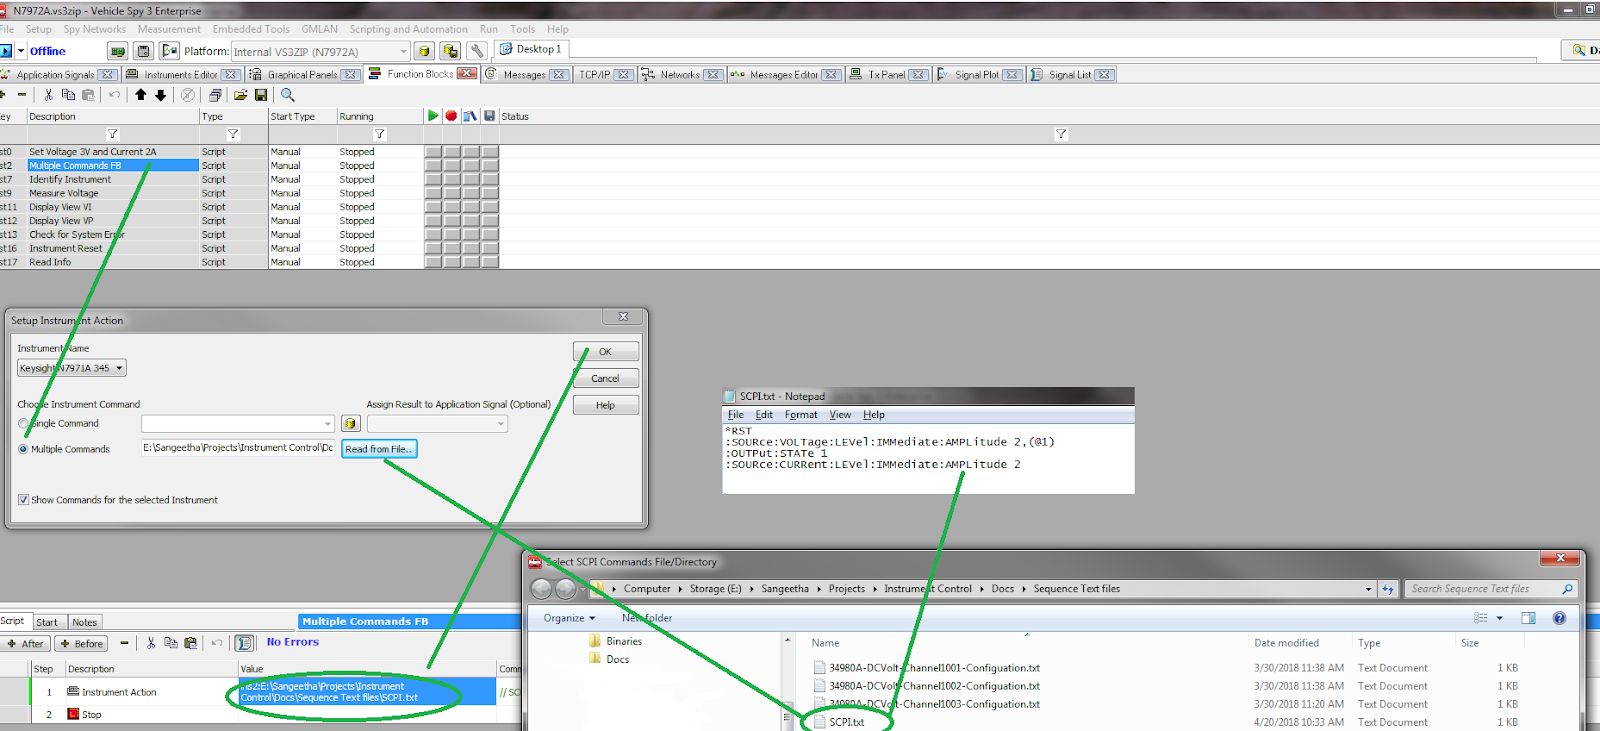Click the magnifier Find icon in toolbar

click(288, 95)
